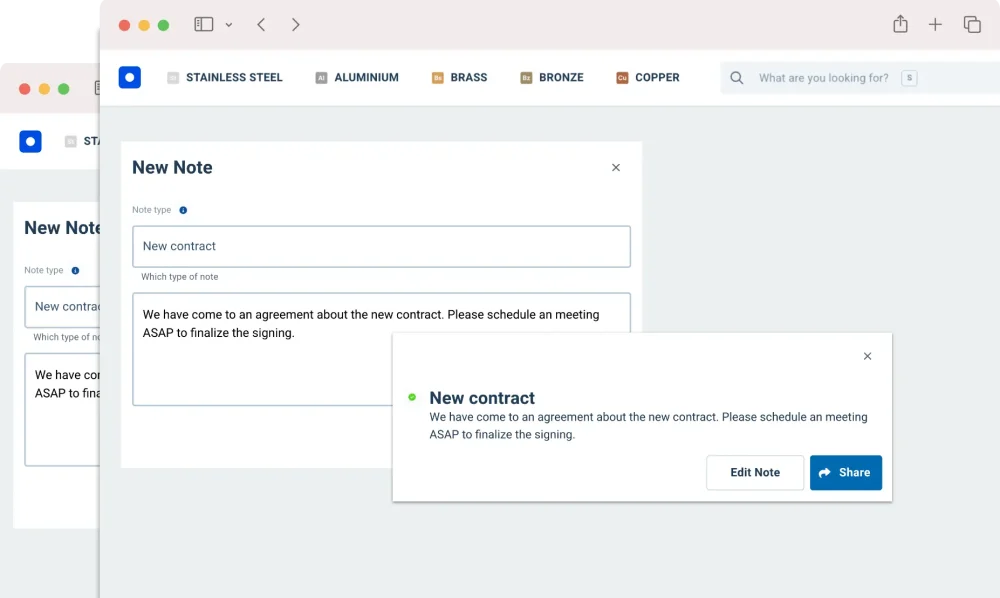Choose Copper in the navigation bar
Viewport: 1000px width, 598px height.
click(x=648, y=78)
